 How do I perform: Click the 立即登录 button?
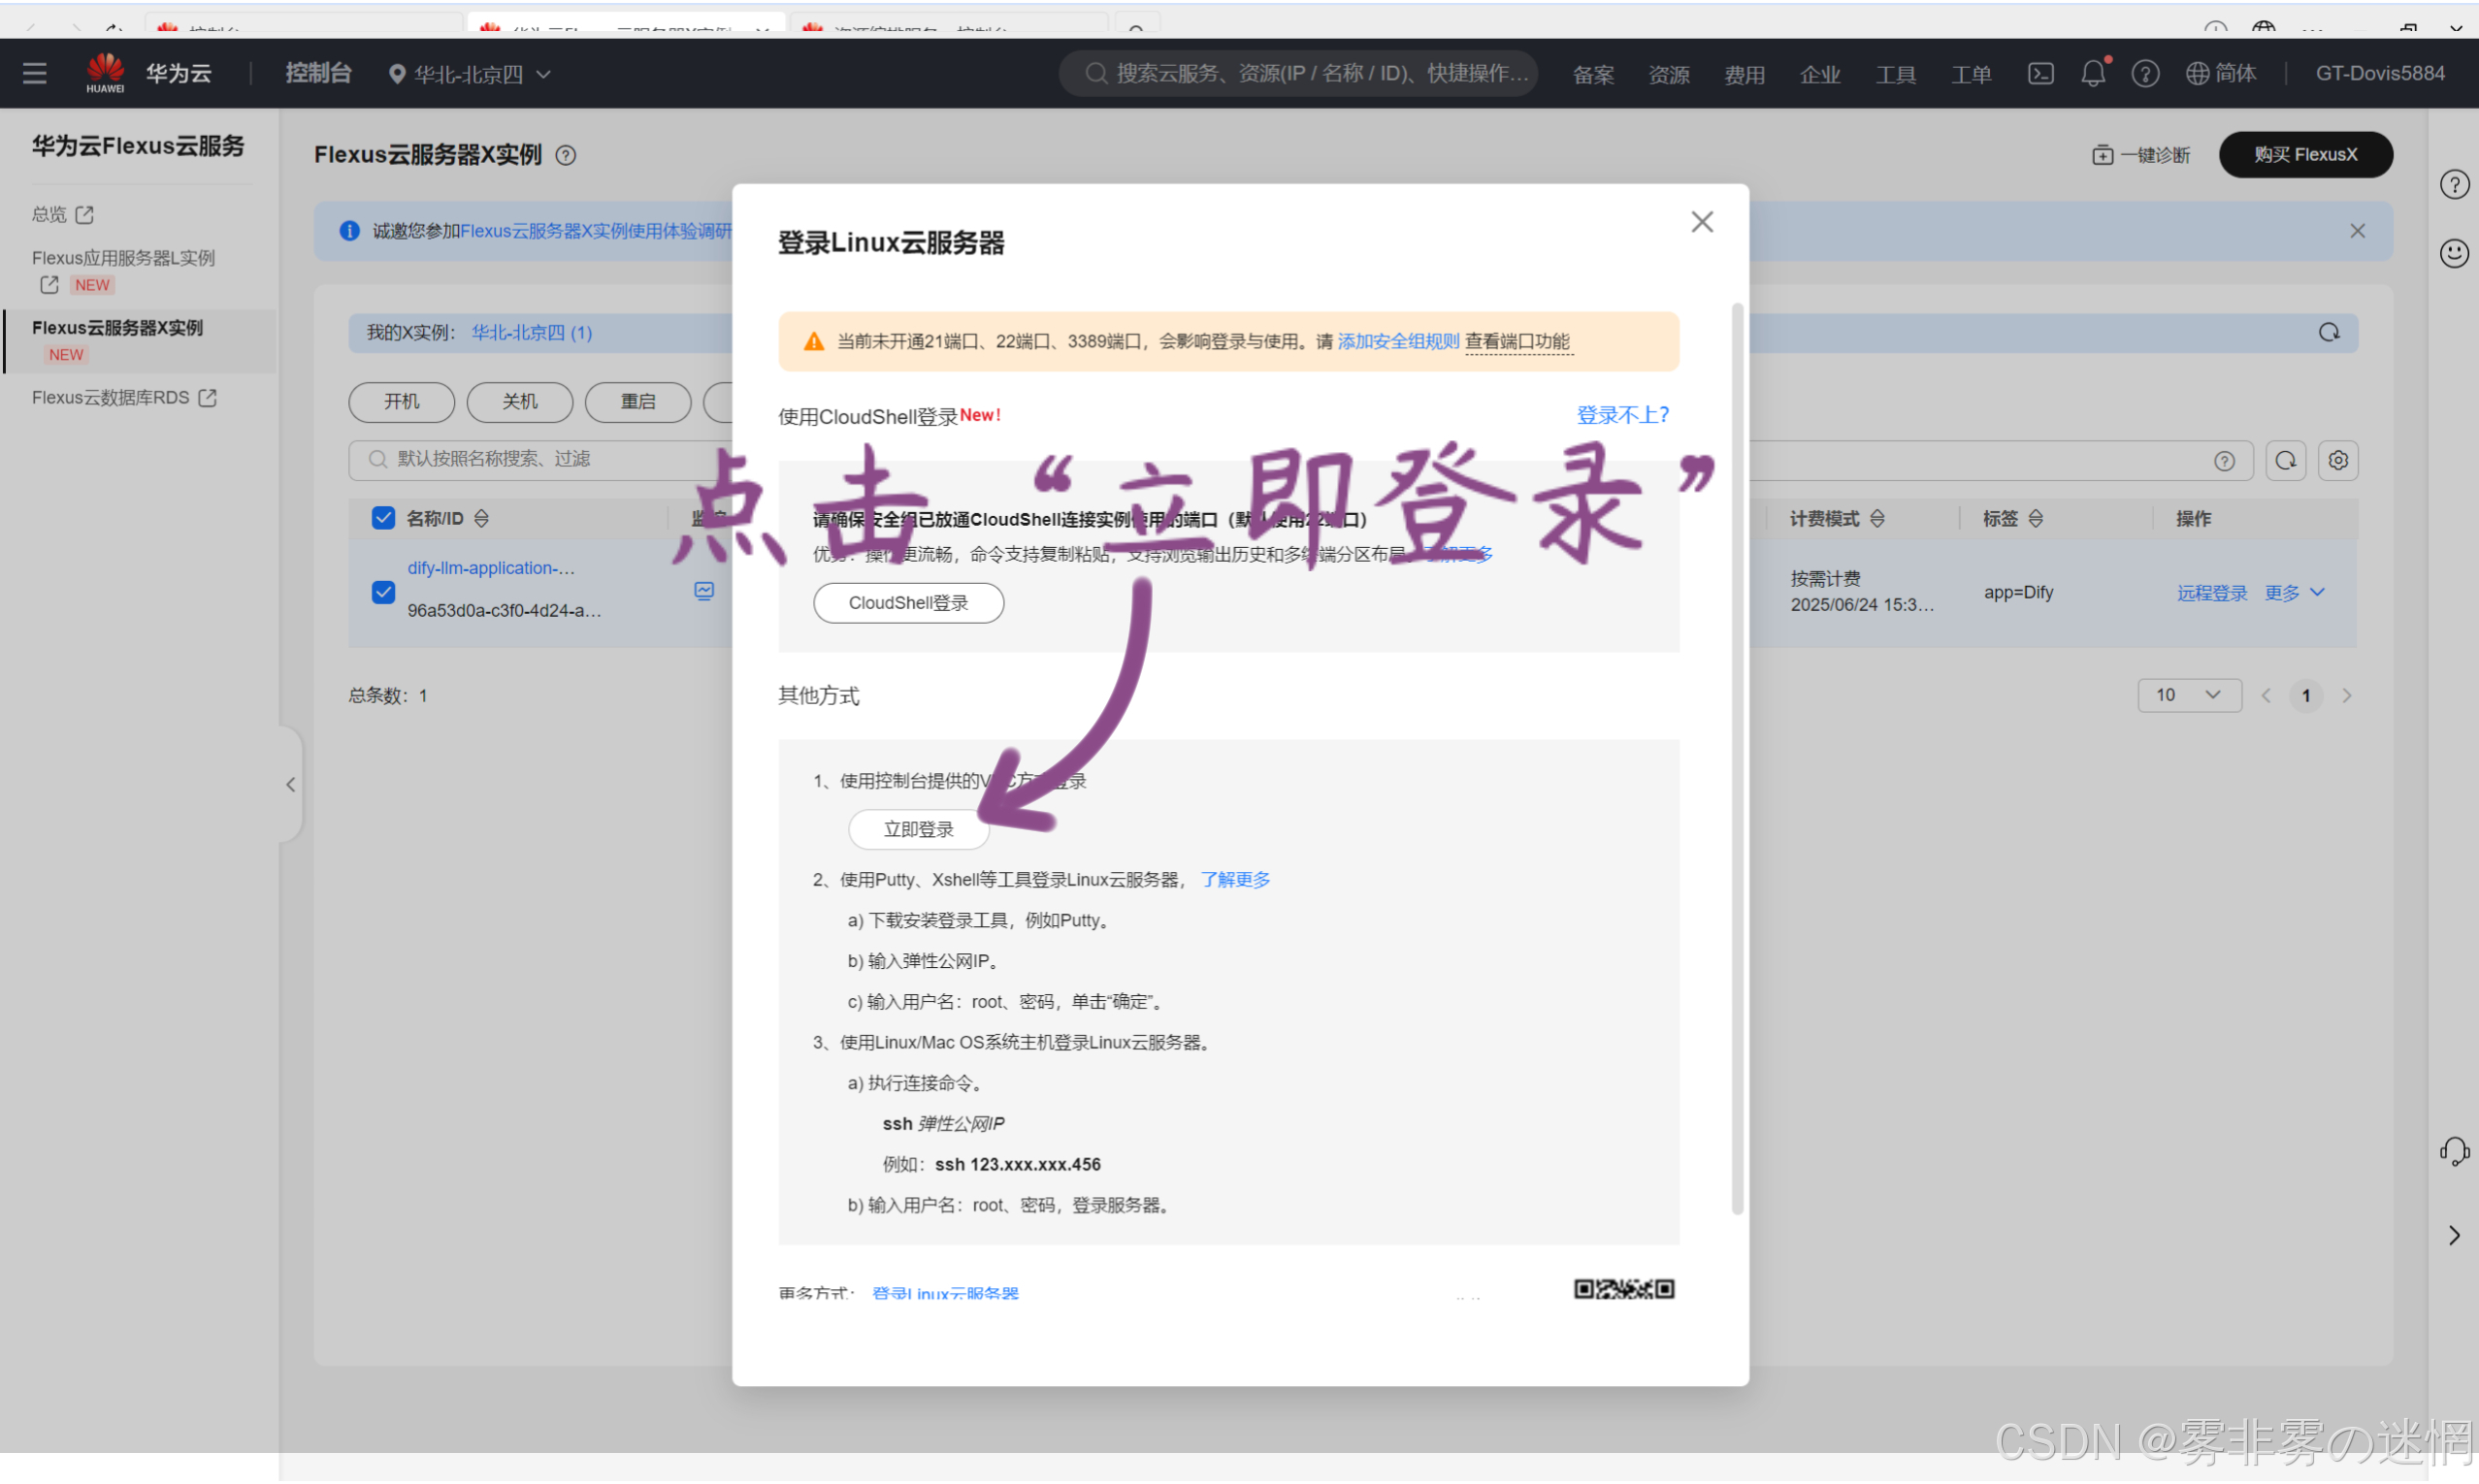tap(918, 829)
